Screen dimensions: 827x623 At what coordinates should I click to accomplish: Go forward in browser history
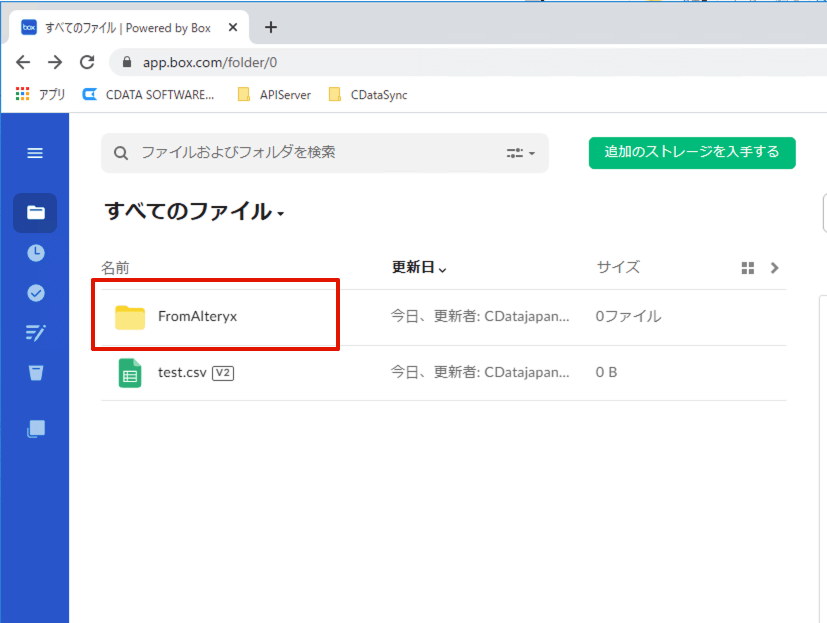[55, 62]
